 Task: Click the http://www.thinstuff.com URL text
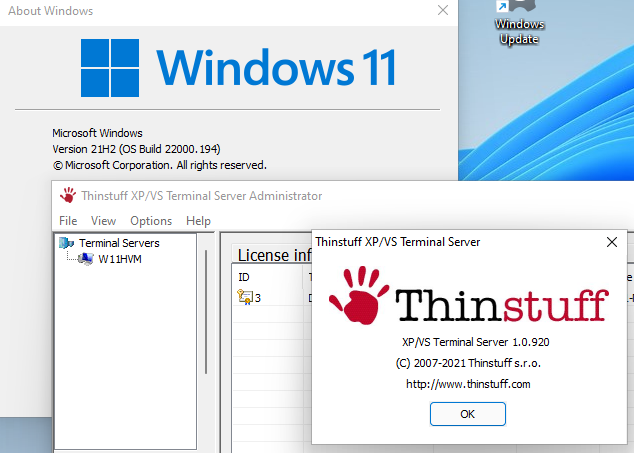coord(468,384)
